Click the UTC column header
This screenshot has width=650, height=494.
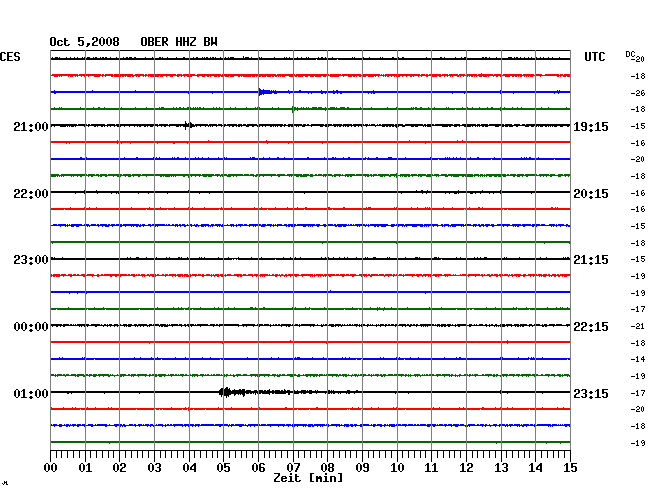click(594, 57)
